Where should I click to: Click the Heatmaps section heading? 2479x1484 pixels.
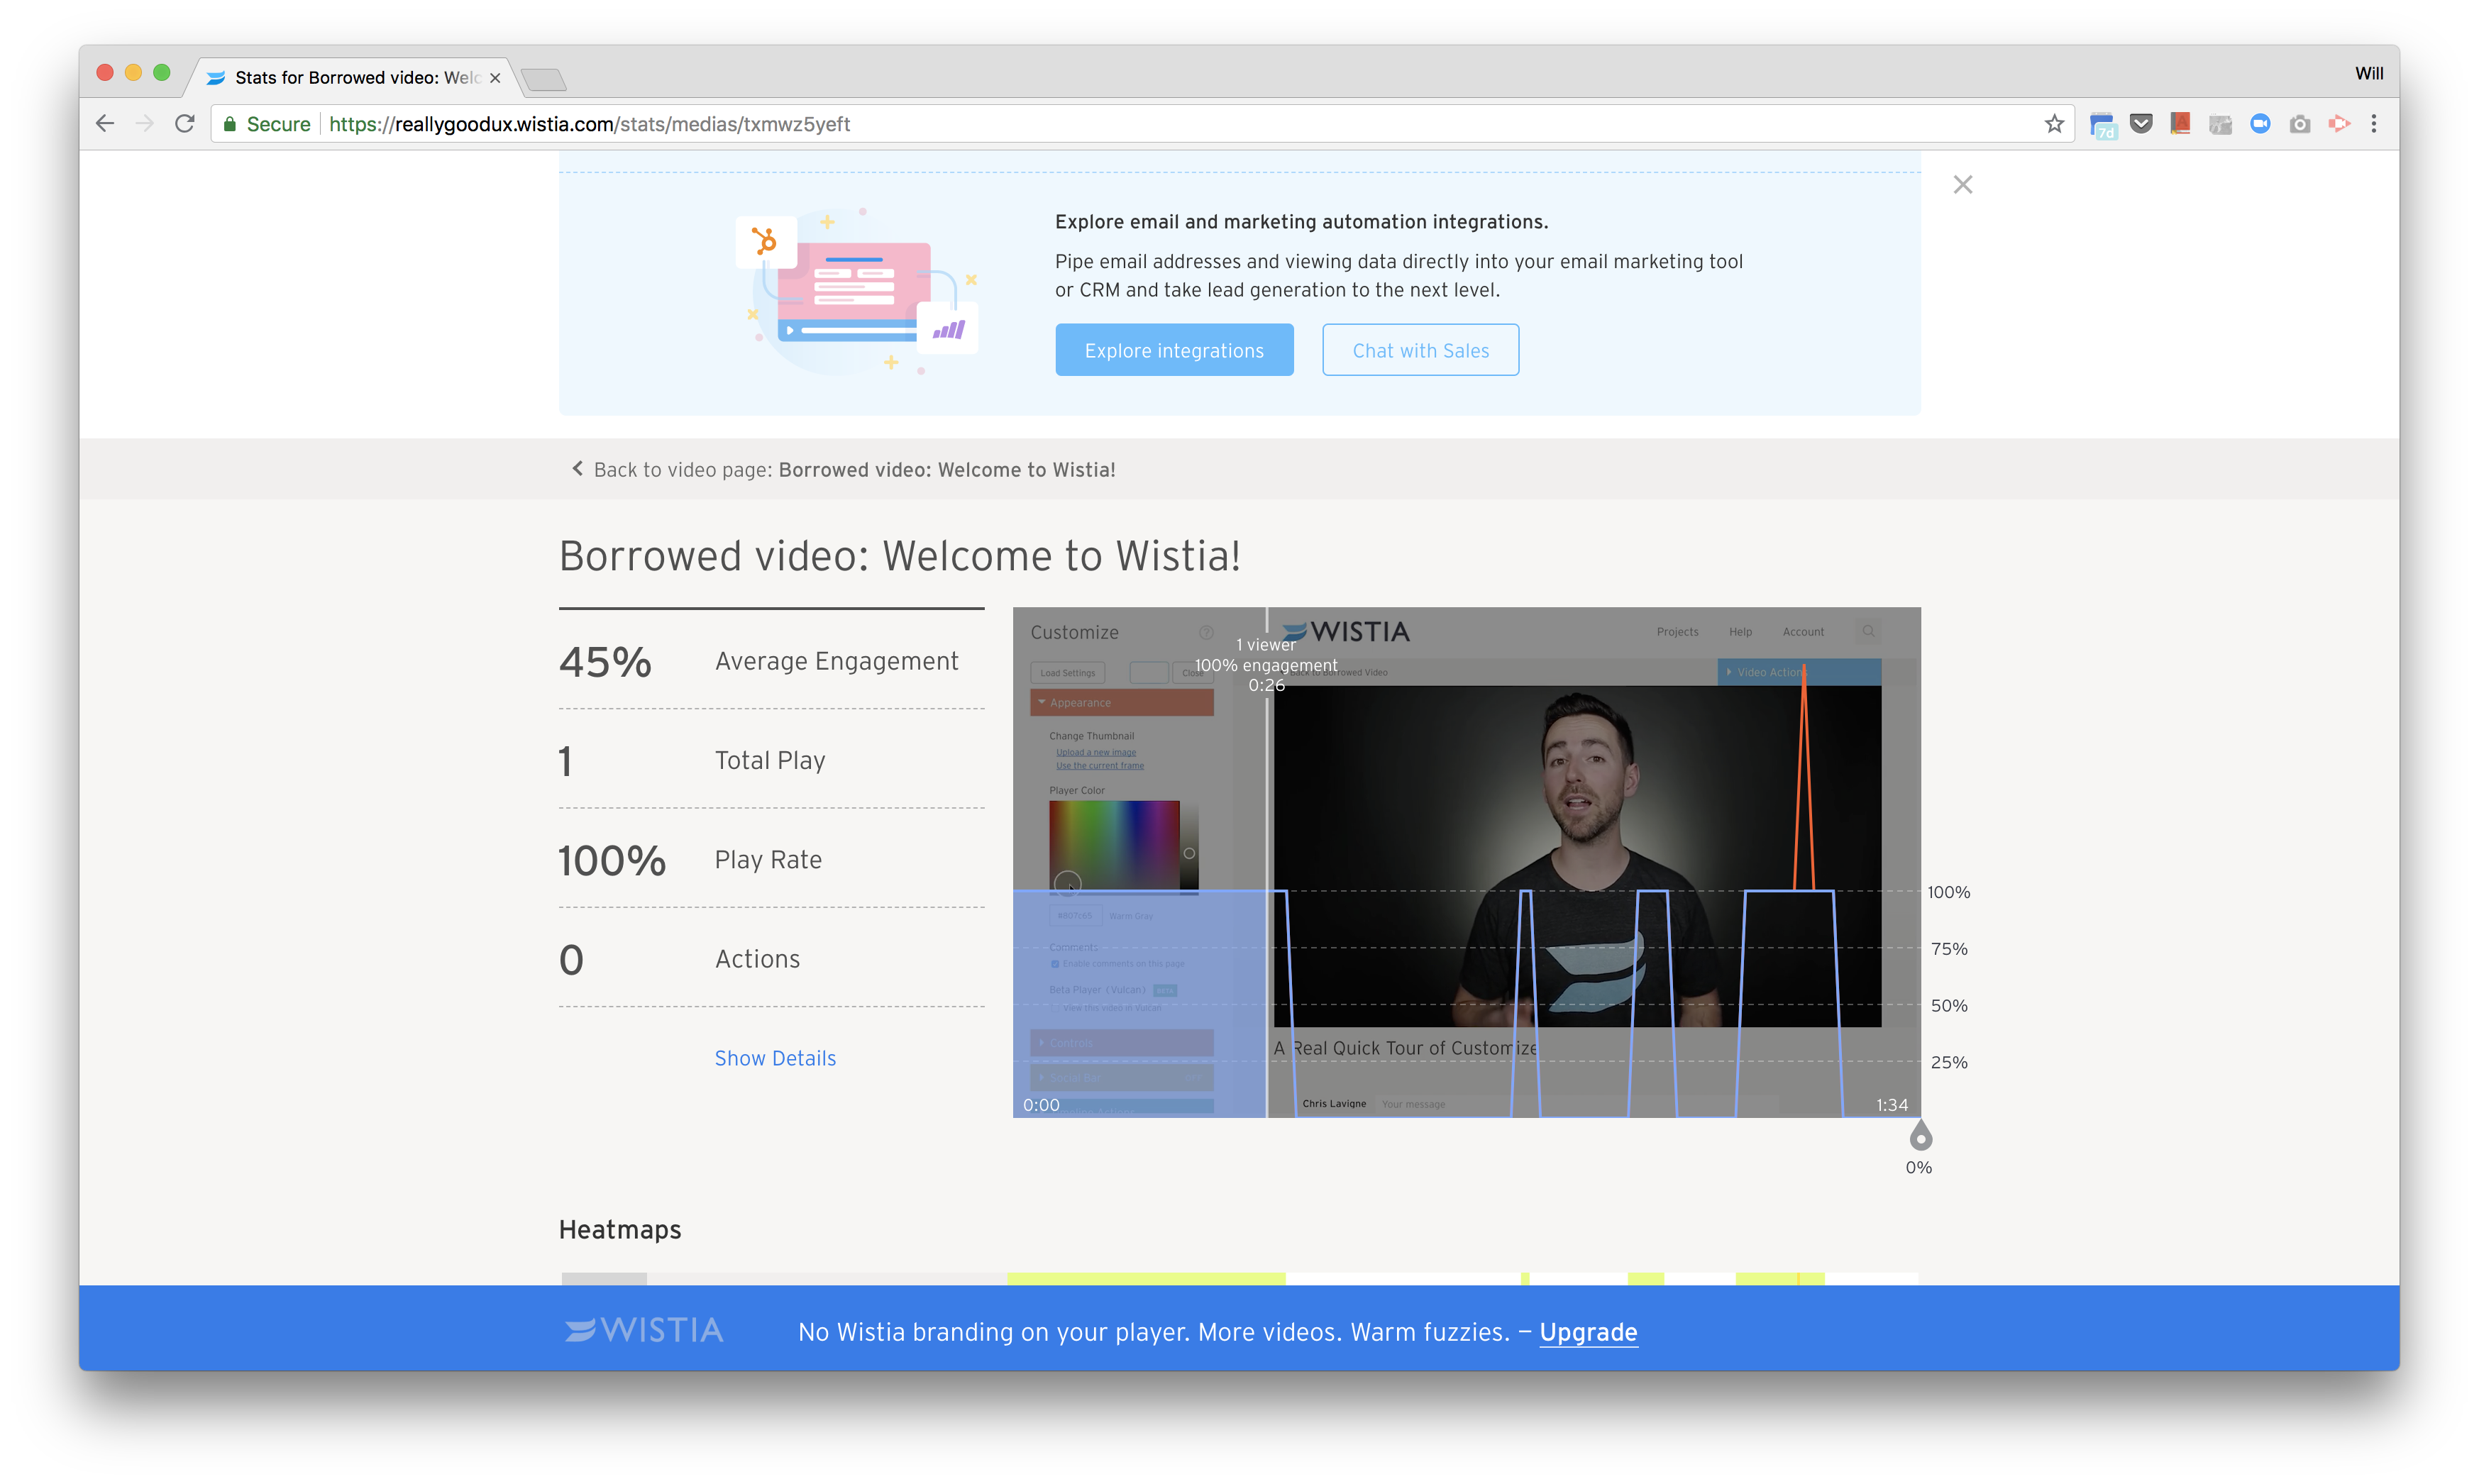620,1229
